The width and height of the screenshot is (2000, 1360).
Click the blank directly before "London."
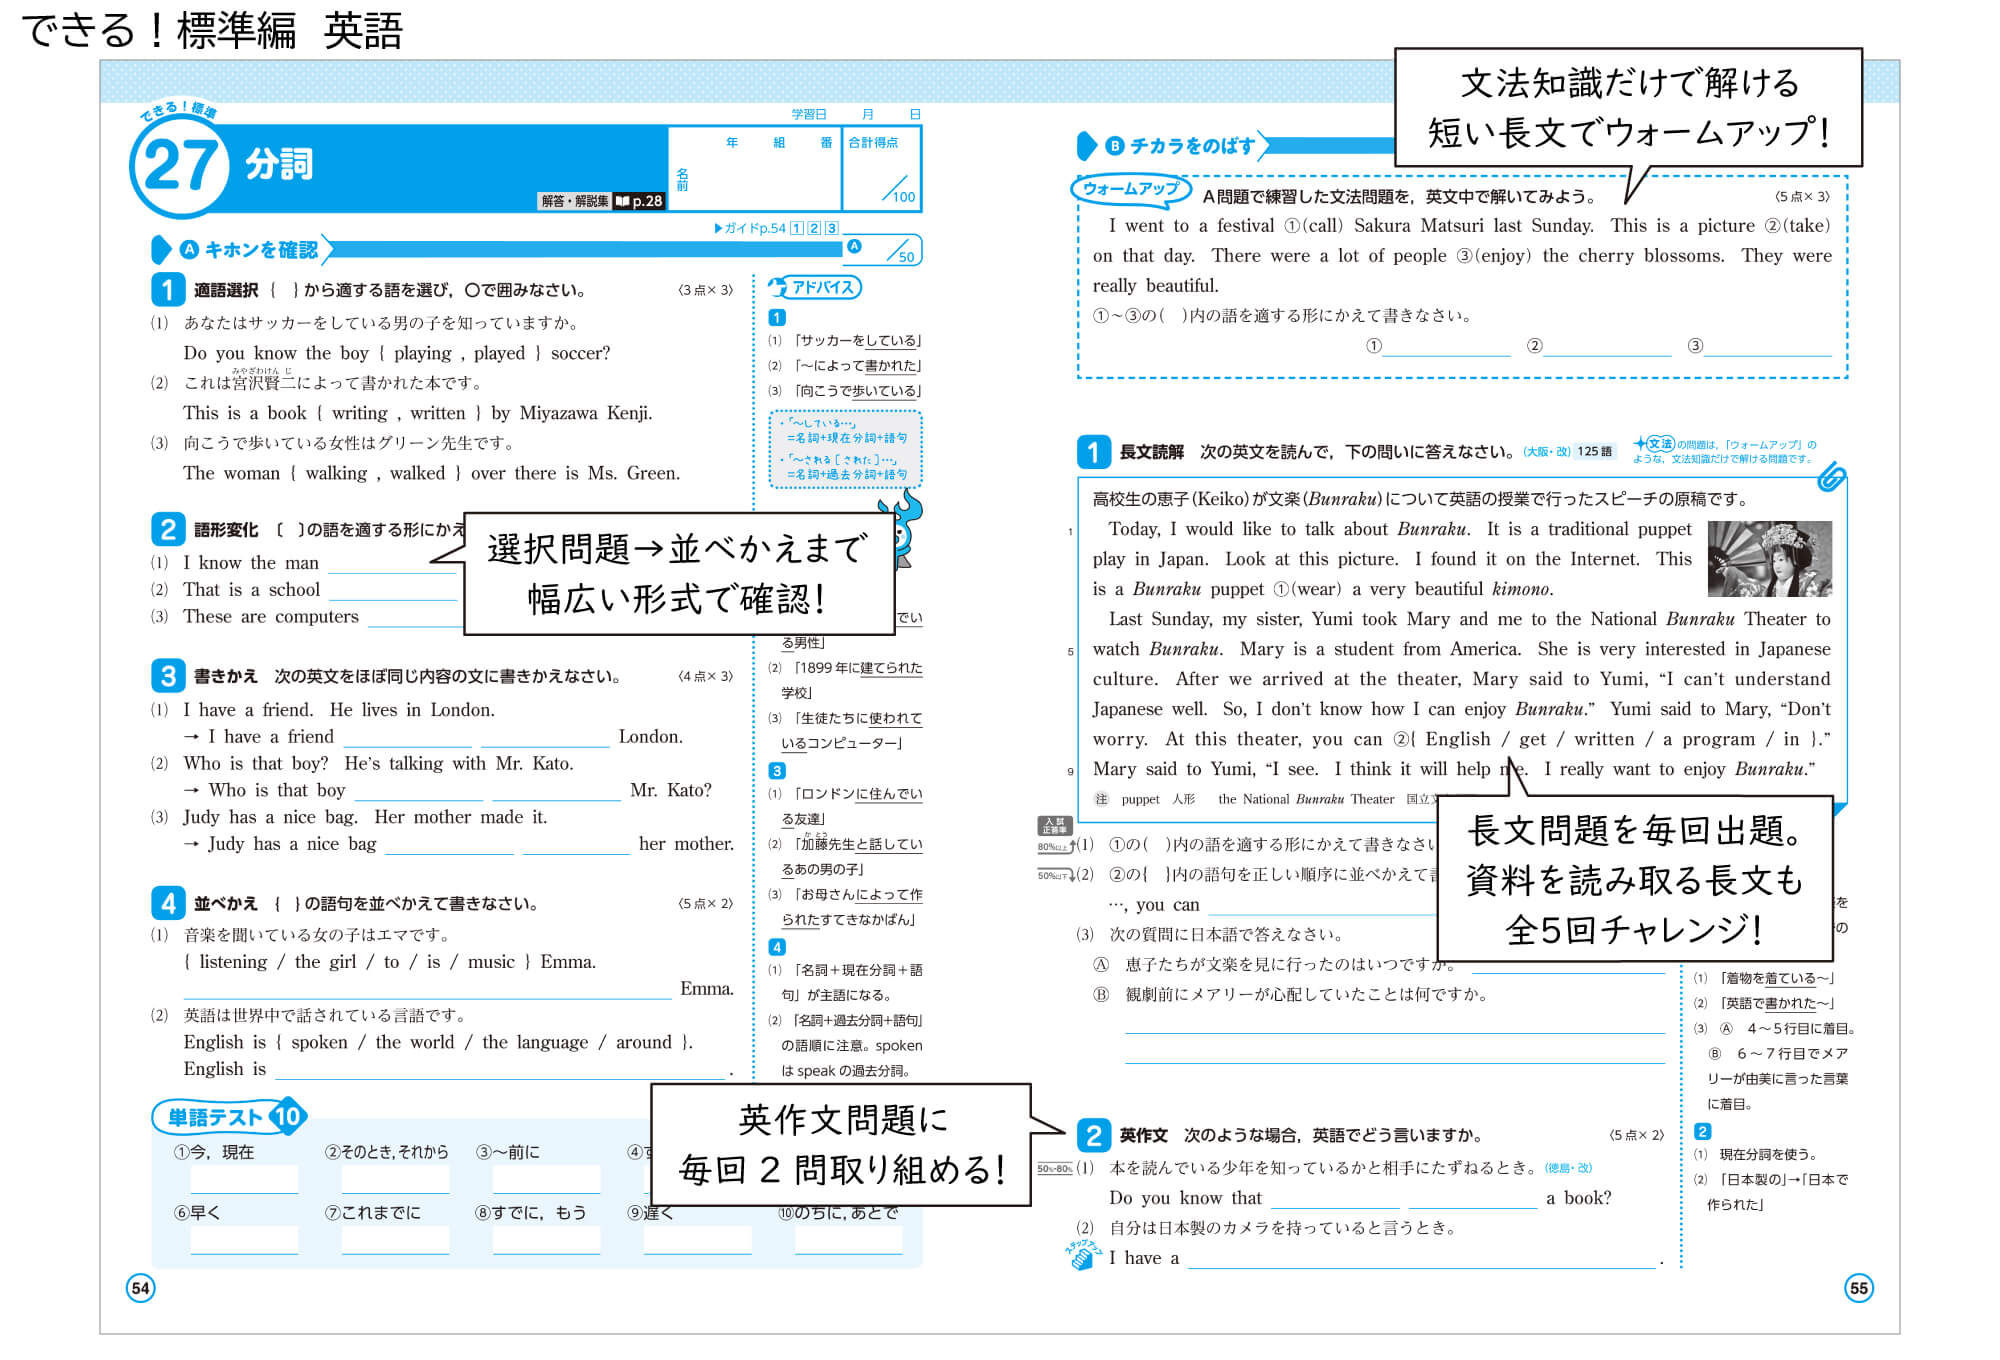[x=545, y=739]
